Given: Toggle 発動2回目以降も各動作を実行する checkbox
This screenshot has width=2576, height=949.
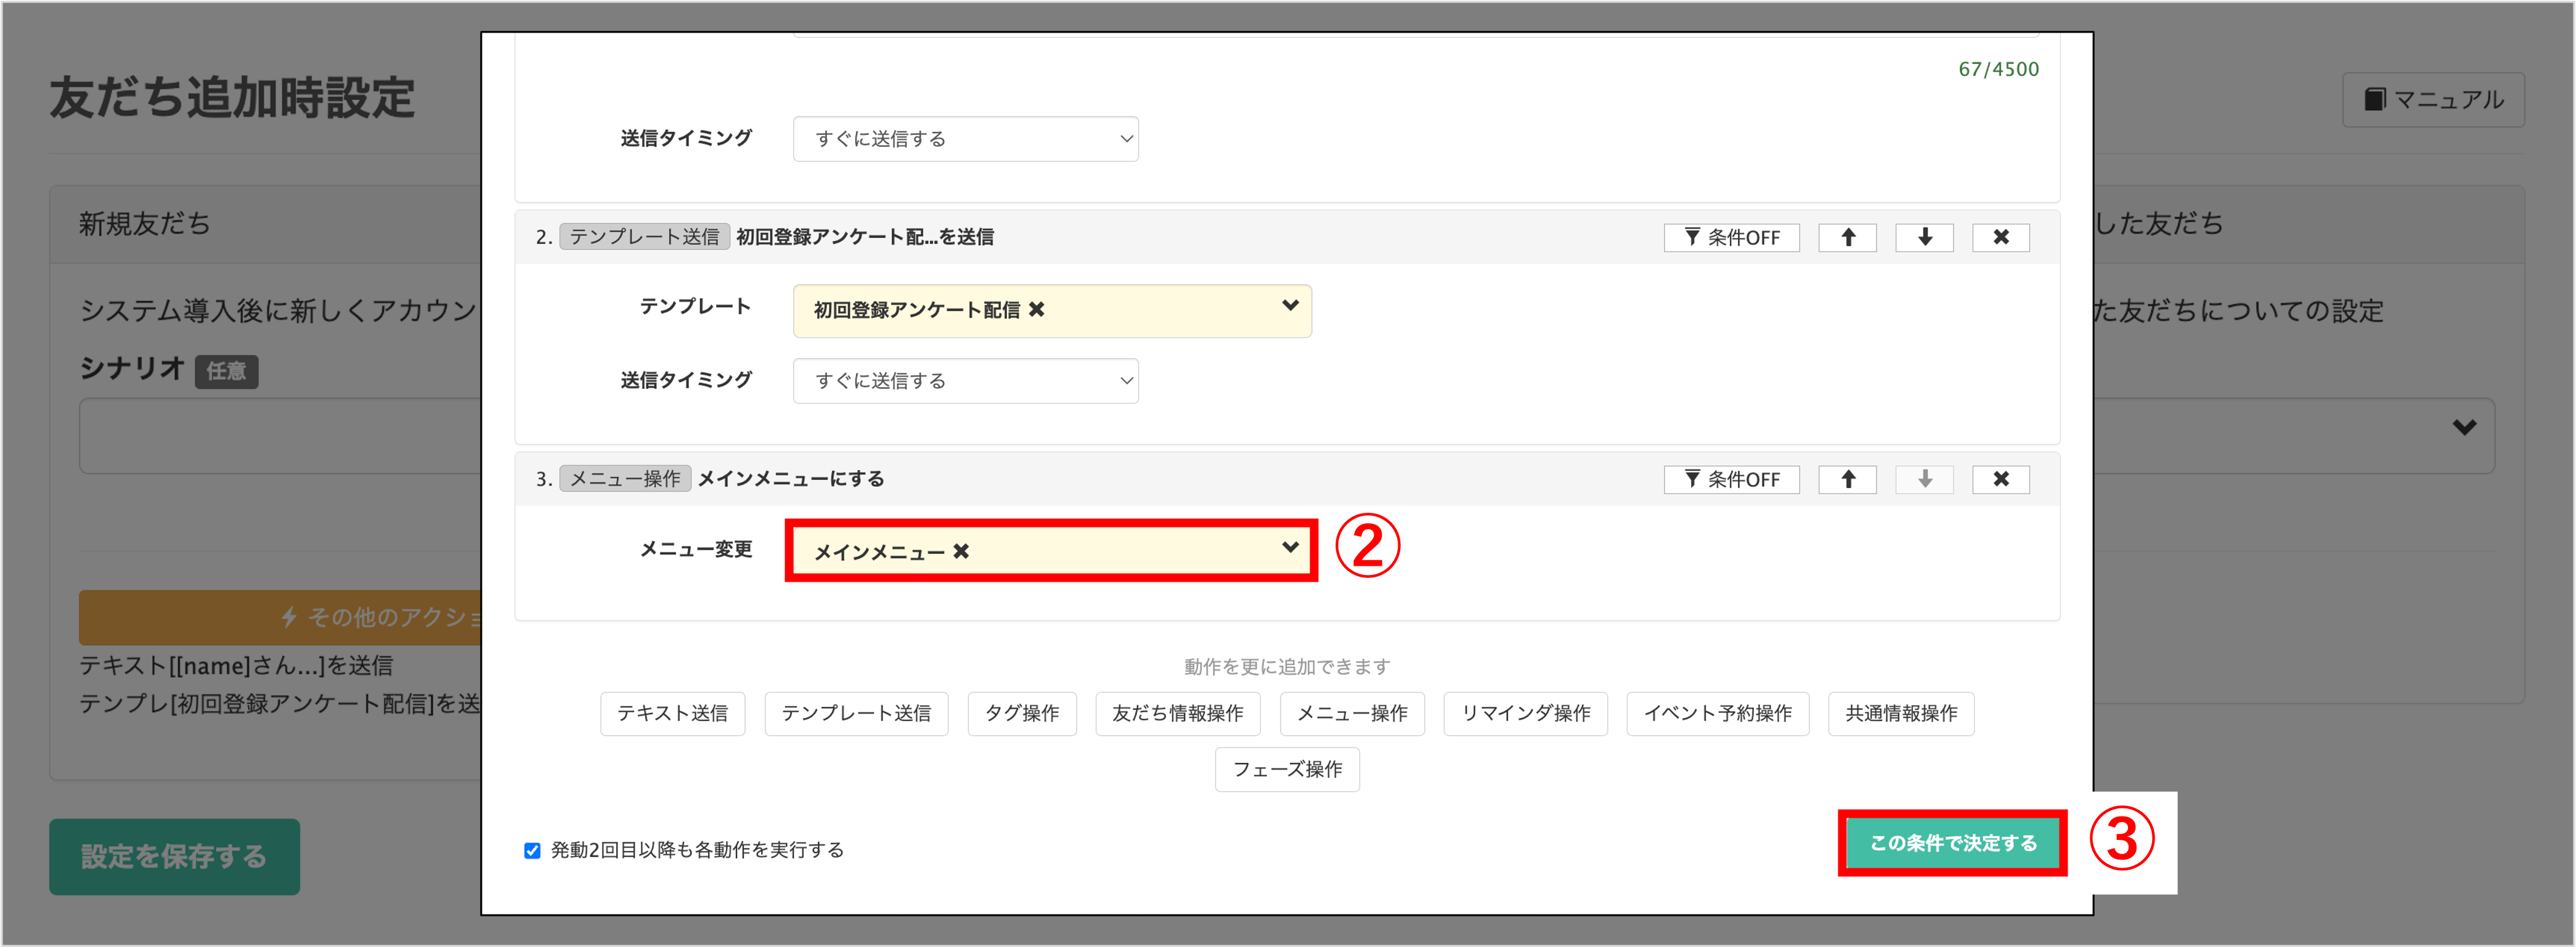Looking at the screenshot, I should click(532, 850).
